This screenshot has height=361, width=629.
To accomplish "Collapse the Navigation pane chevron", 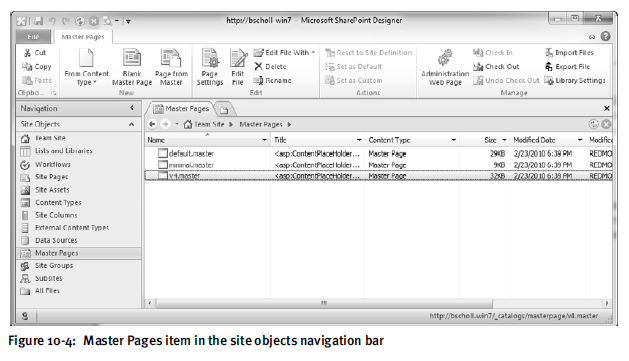I will (132, 108).
